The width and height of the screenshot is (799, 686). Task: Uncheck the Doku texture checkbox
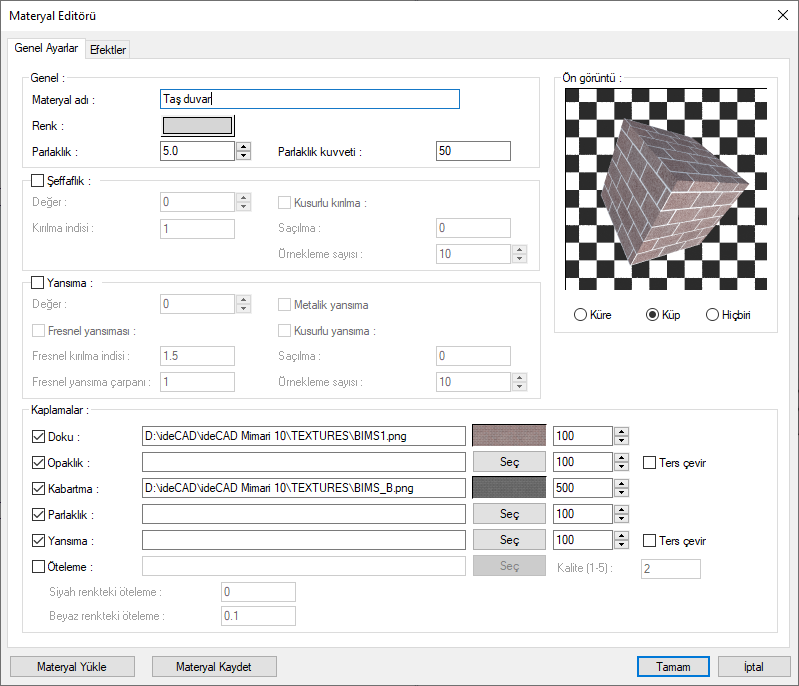click(39, 436)
